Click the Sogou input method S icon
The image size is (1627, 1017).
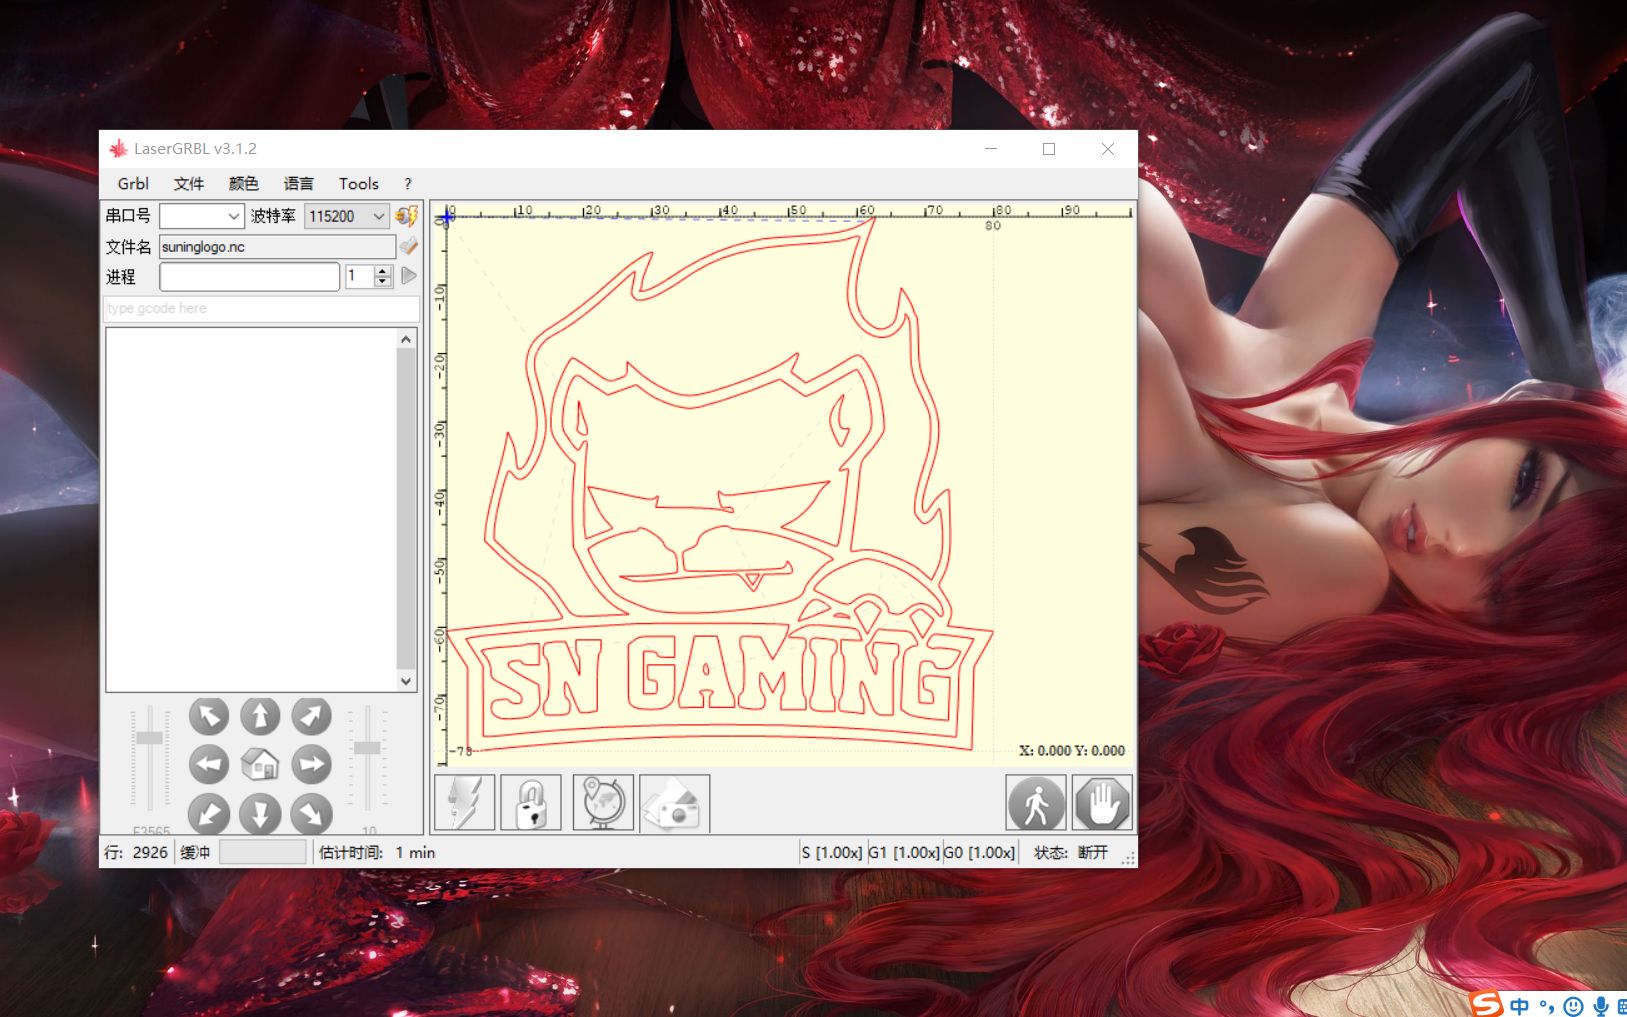coord(1487,1004)
